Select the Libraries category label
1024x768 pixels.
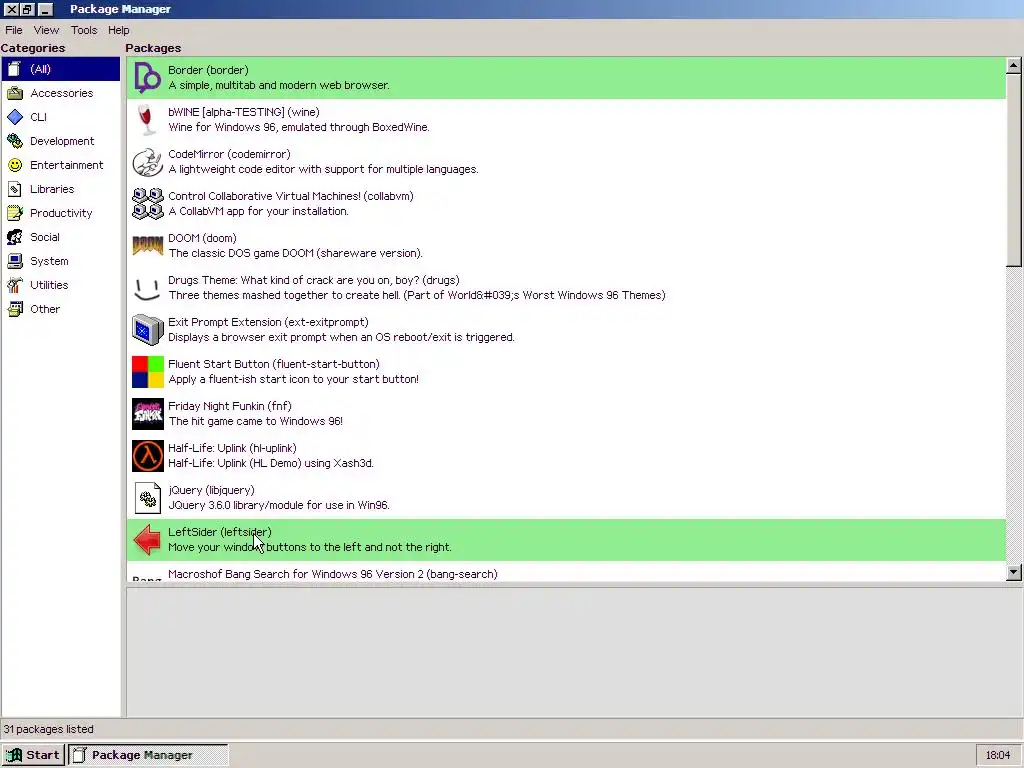coord(52,189)
